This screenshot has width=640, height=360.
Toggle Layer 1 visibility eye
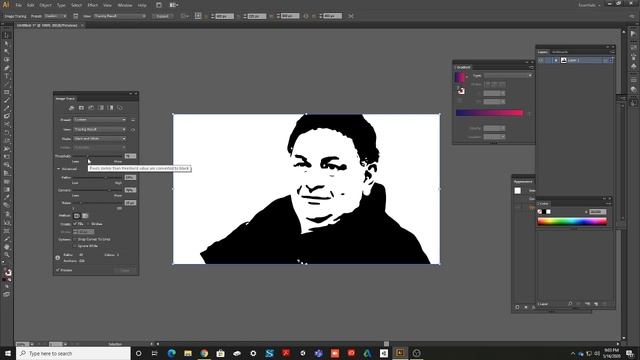[x=541, y=60]
